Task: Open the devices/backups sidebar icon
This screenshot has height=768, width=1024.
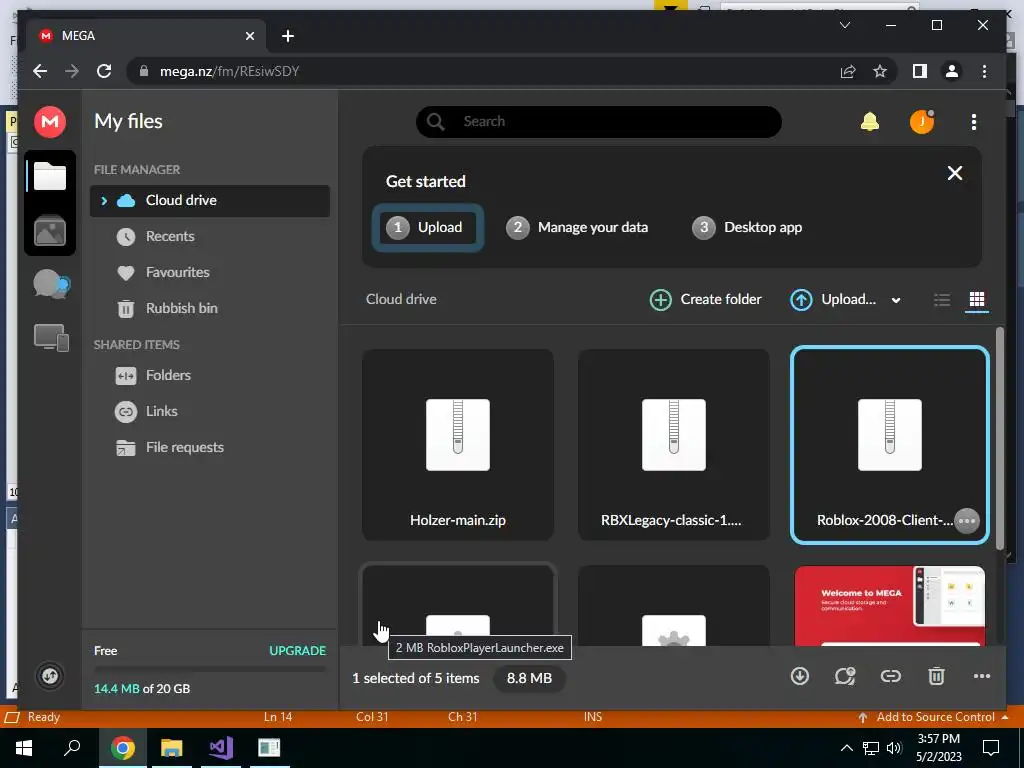Action: click(51, 338)
